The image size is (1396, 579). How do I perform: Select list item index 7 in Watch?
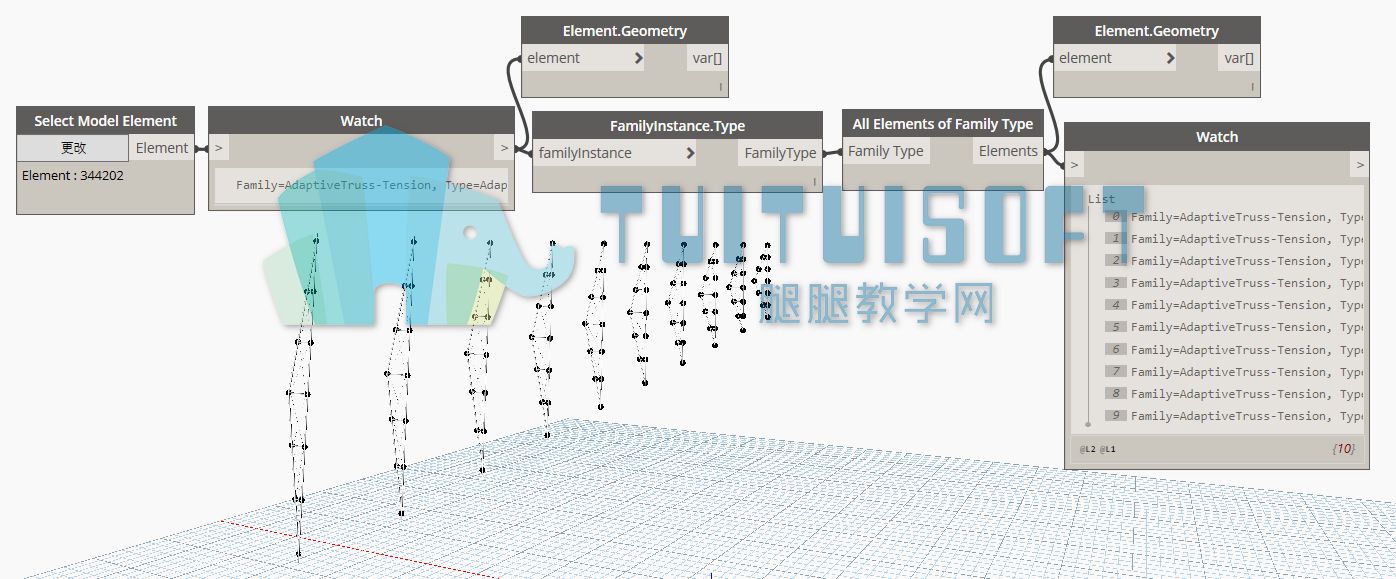pyautogui.click(x=1234, y=372)
